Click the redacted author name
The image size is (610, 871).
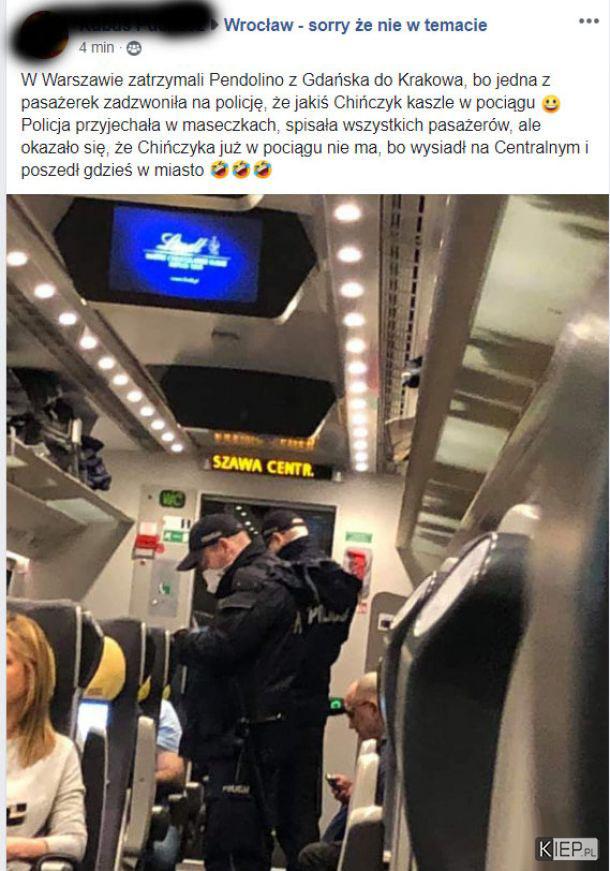click(x=142, y=22)
